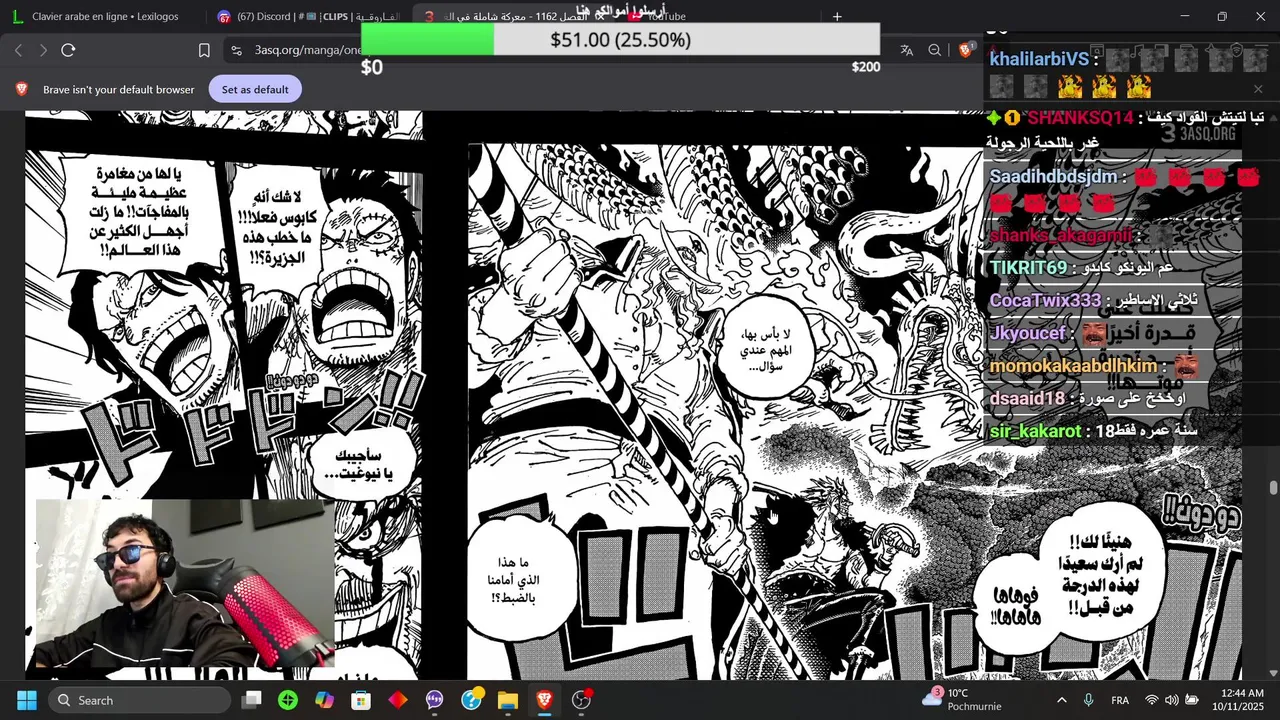Click username dsaaid18 in chat
1280x720 pixels.
click(1027, 398)
